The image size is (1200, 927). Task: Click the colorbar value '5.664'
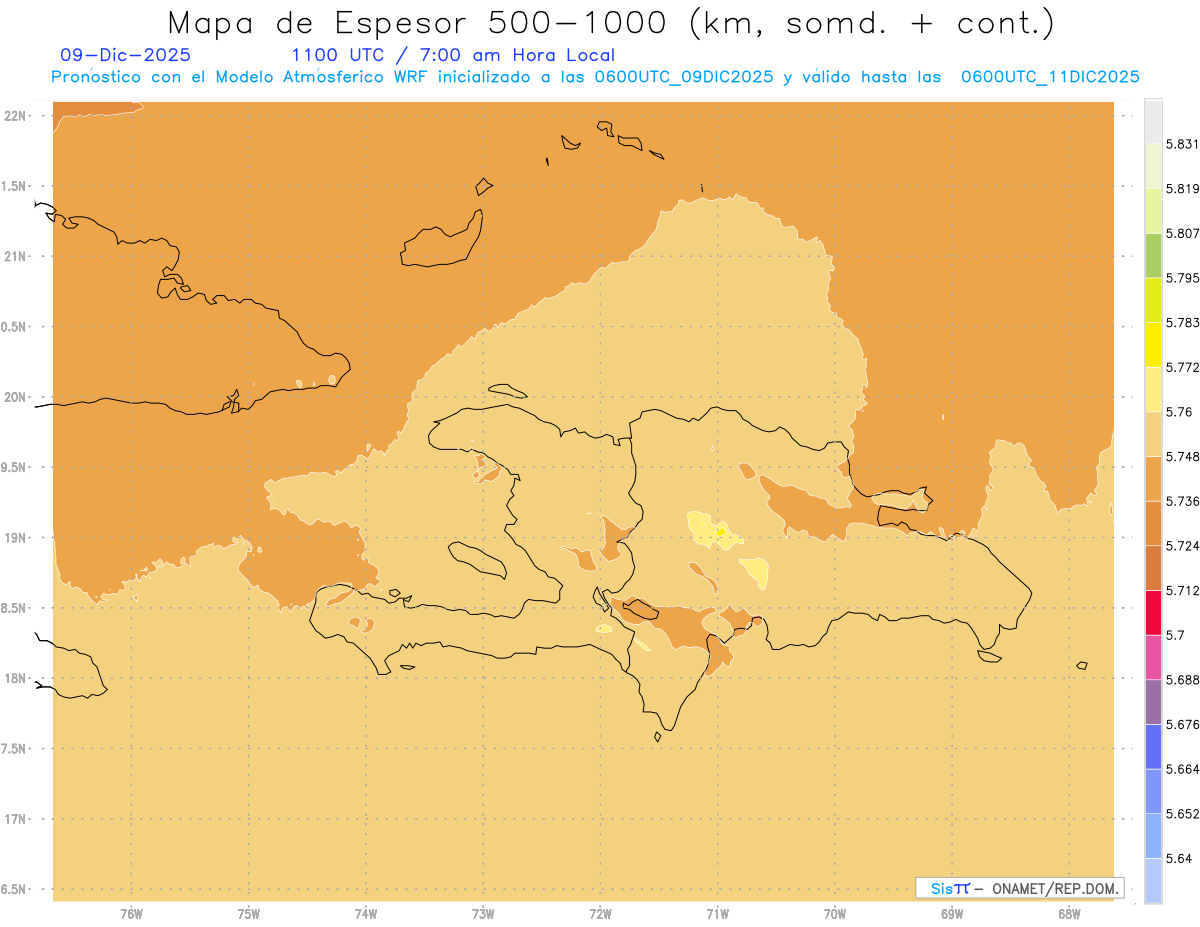click(x=1182, y=768)
